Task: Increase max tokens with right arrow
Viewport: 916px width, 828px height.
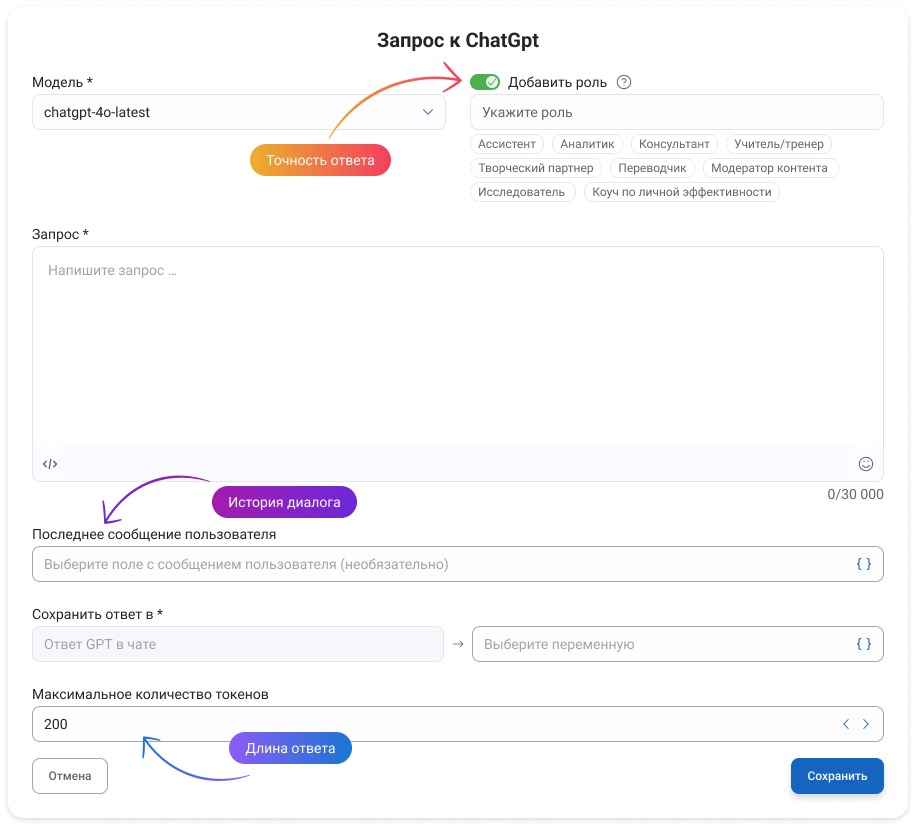Action: [x=866, y=724]
